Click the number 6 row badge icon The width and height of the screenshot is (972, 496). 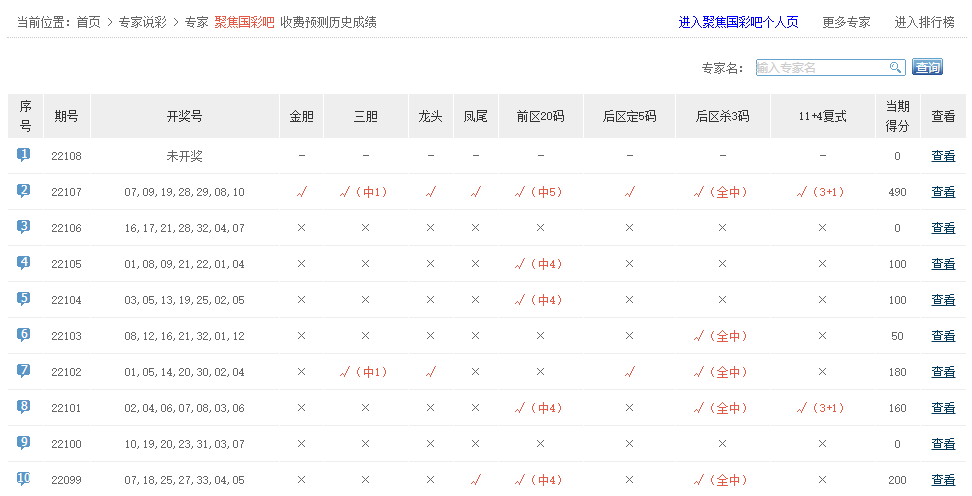click(24, 335)
